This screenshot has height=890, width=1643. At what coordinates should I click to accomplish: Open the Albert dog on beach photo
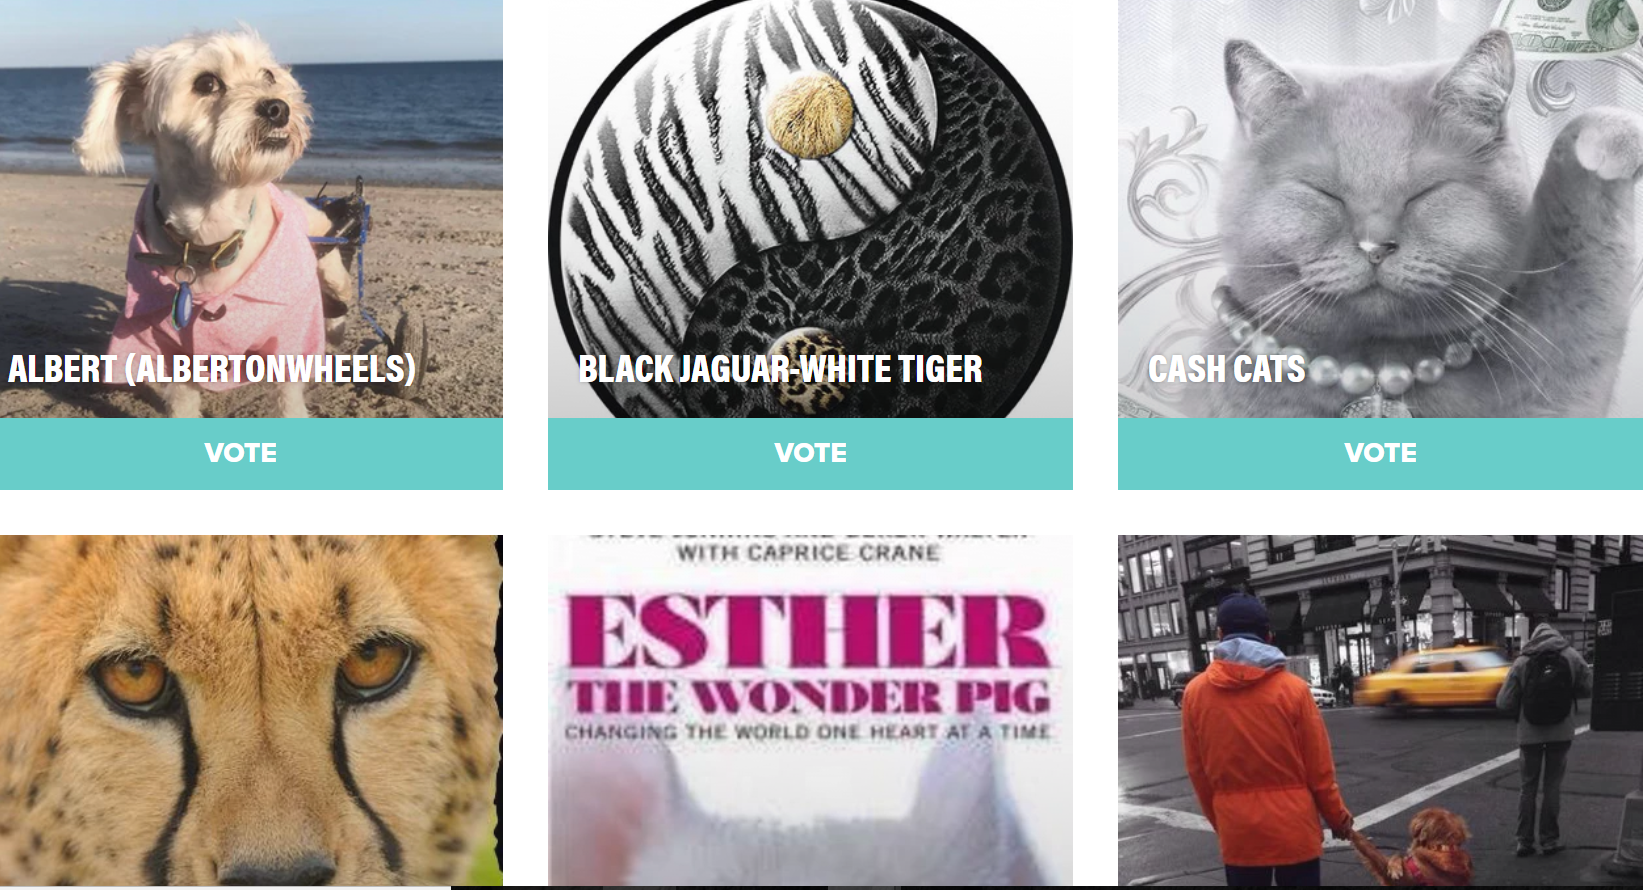[x=251, y=209]
